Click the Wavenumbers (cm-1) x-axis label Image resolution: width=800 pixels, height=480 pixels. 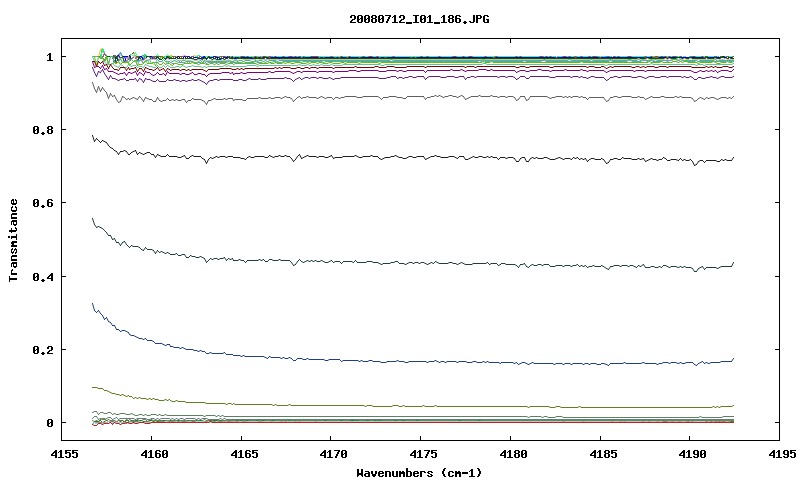[x=419, y=473]
